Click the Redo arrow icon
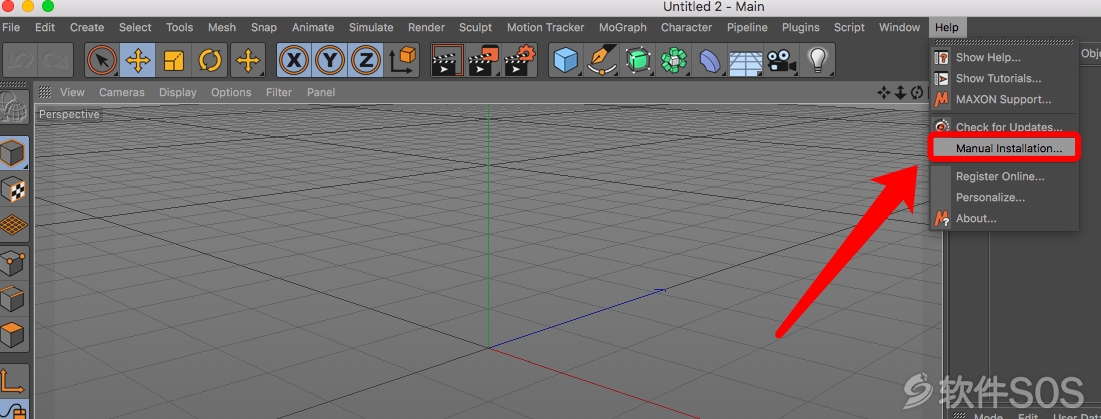This screenshot has width=1101, height=419. click(x=55, y=60)
